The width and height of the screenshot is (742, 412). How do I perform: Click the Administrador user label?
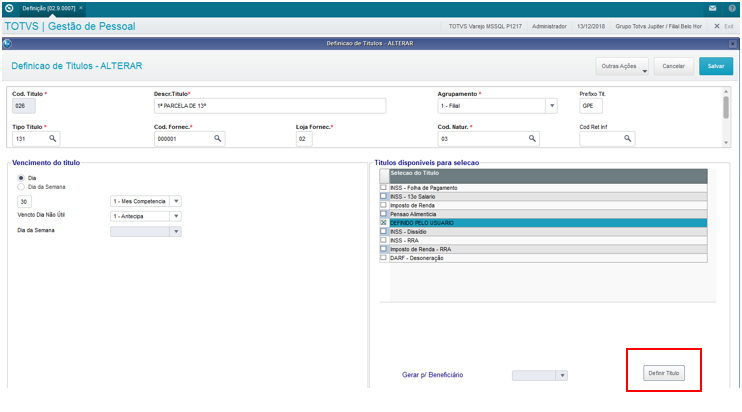[x=549, y=26]
